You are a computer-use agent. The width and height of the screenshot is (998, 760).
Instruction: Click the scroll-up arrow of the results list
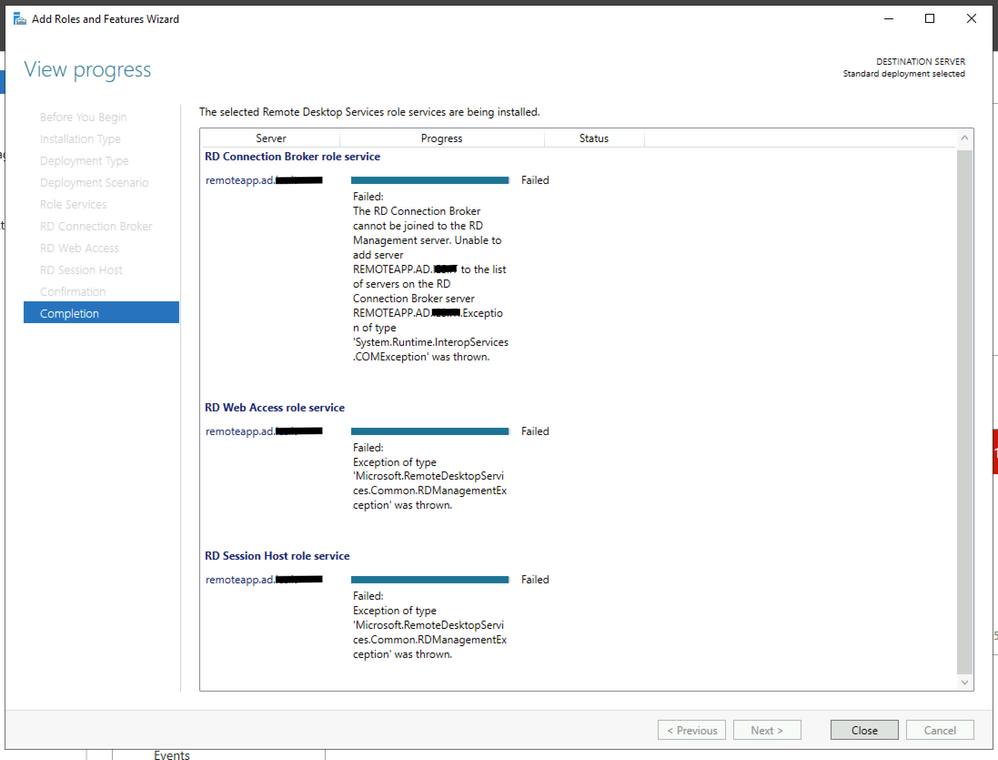pyautogui.click(x=964, y=137)
